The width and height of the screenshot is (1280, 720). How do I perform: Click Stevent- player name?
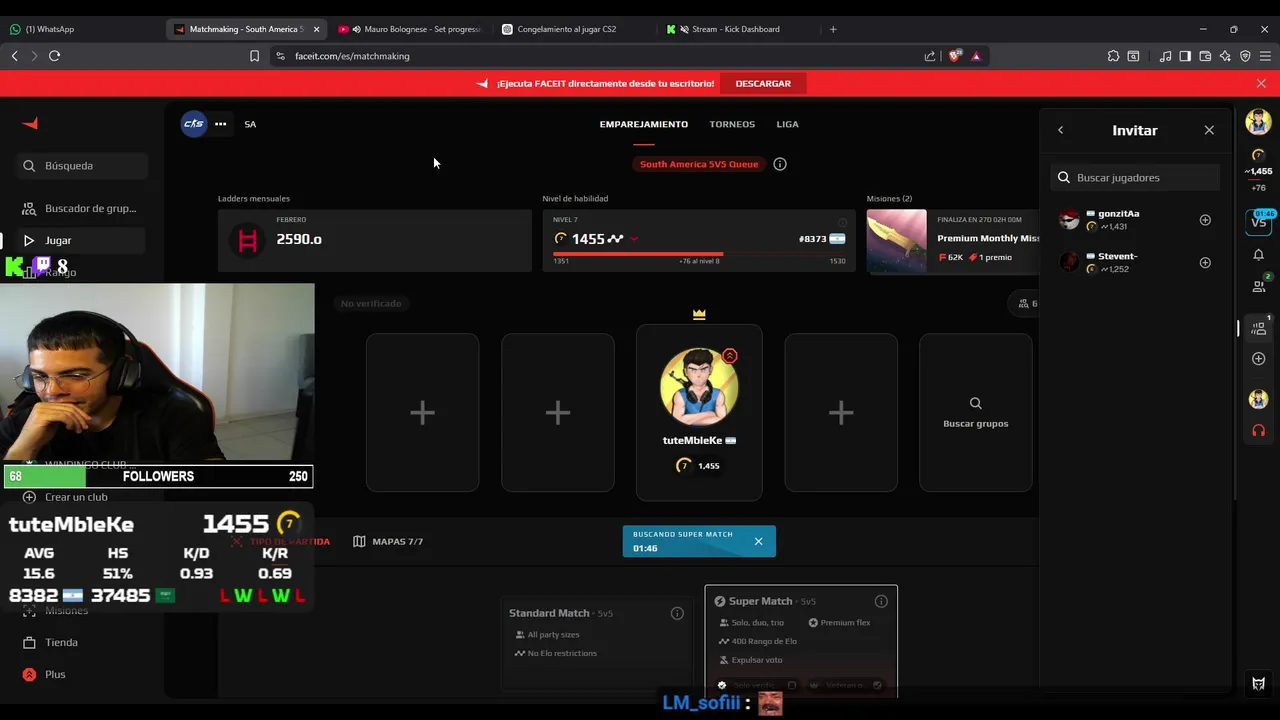[1117, 256]
